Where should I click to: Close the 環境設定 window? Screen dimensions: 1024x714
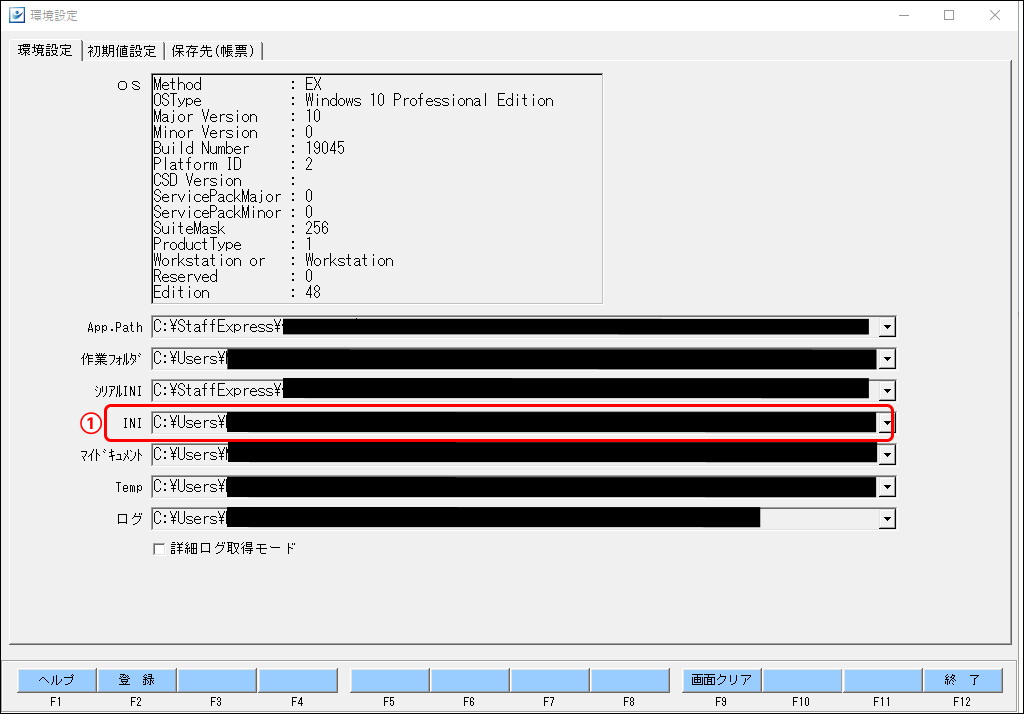pyautogui.click(x=995, y=15)
